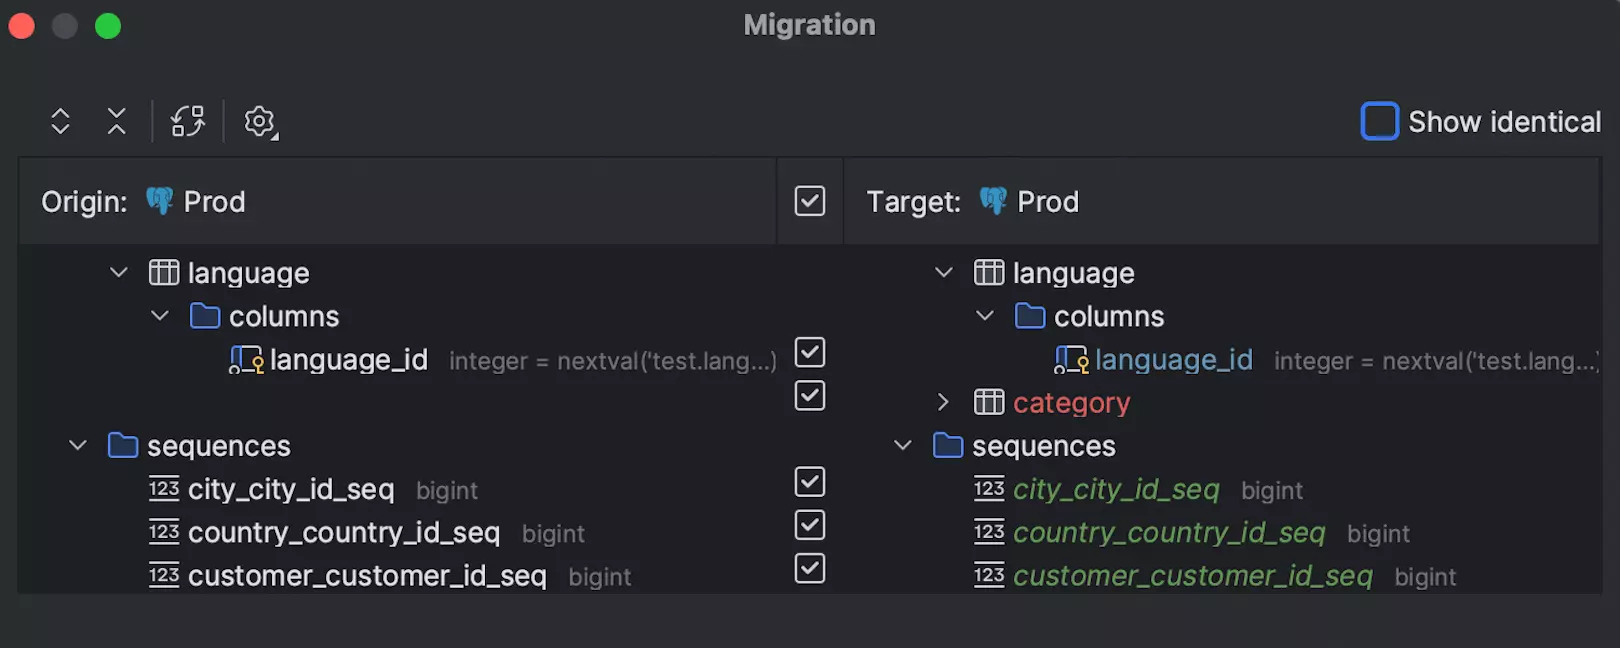
Task: Uncheck the country_country_id_seq row checkbox
Action: pyautogui.click(x=810, y=525)
